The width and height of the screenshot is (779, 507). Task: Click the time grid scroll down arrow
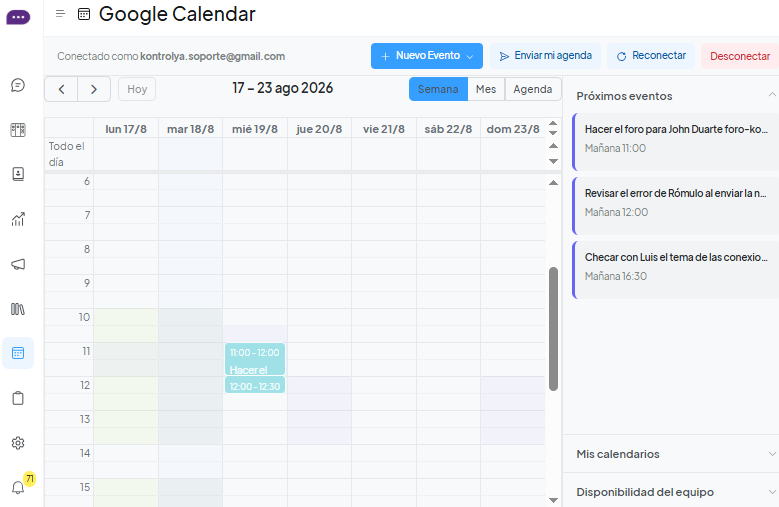[553, 500]
